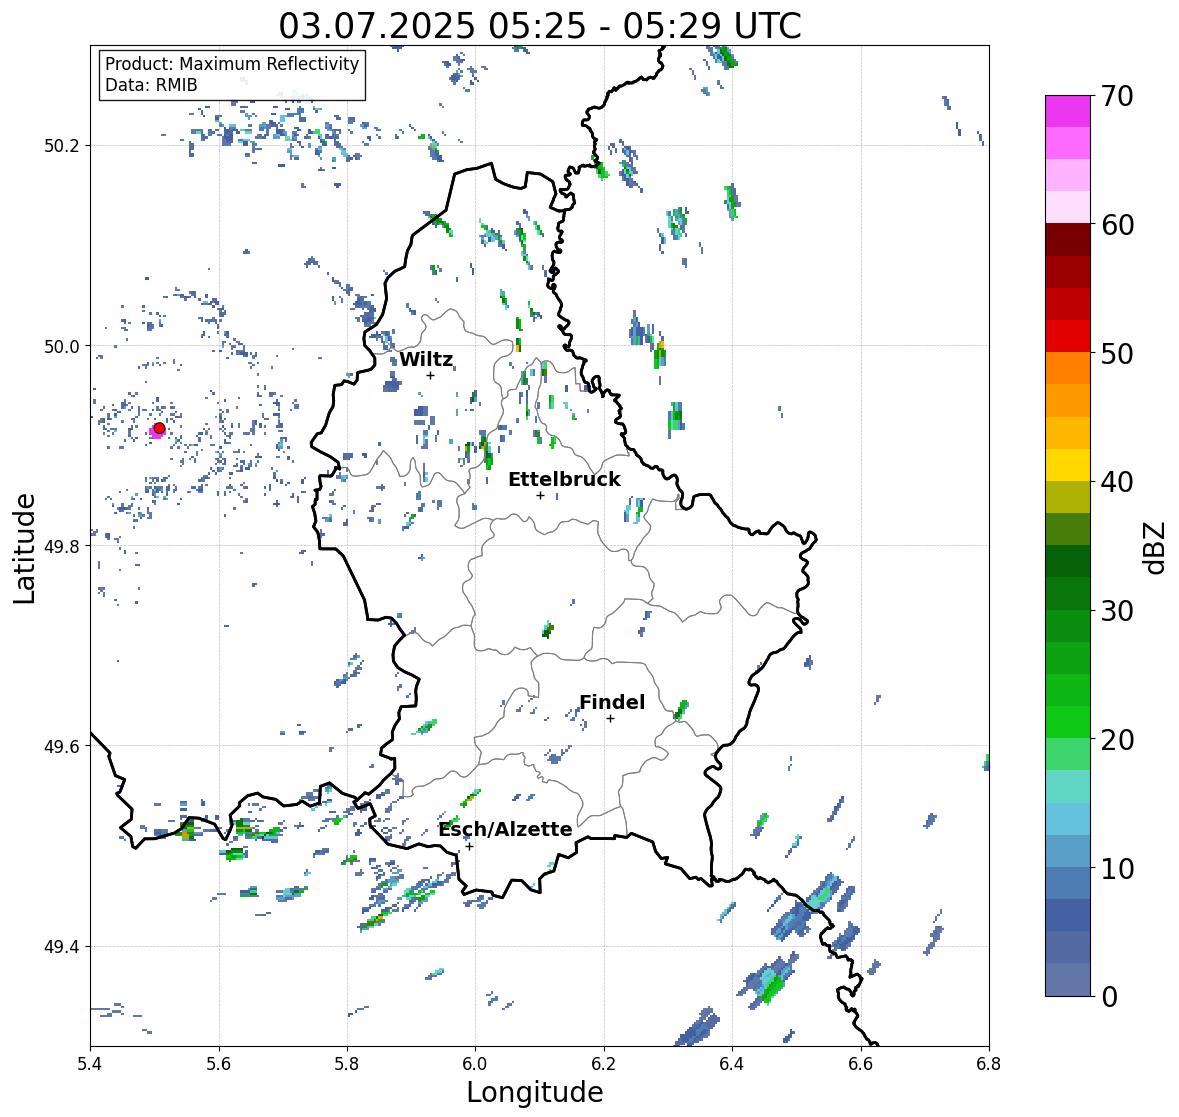Click the magenta top colorbar segment
1179x1117 pixels.
click(1068, 111)
